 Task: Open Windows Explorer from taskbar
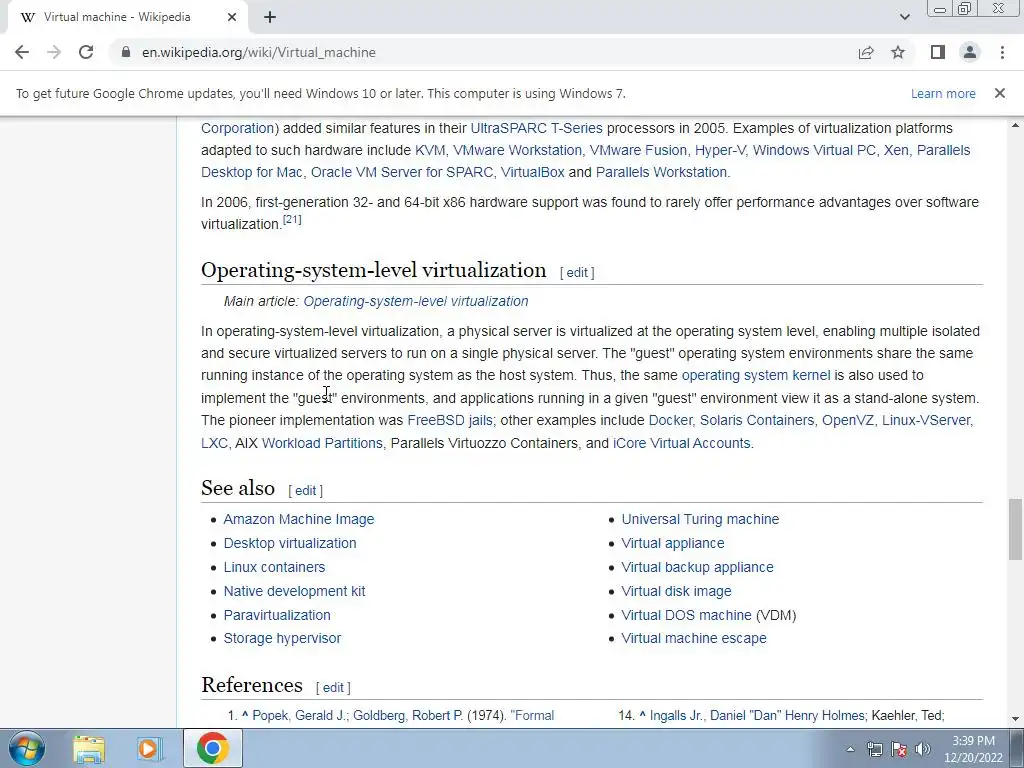point(89,748)
